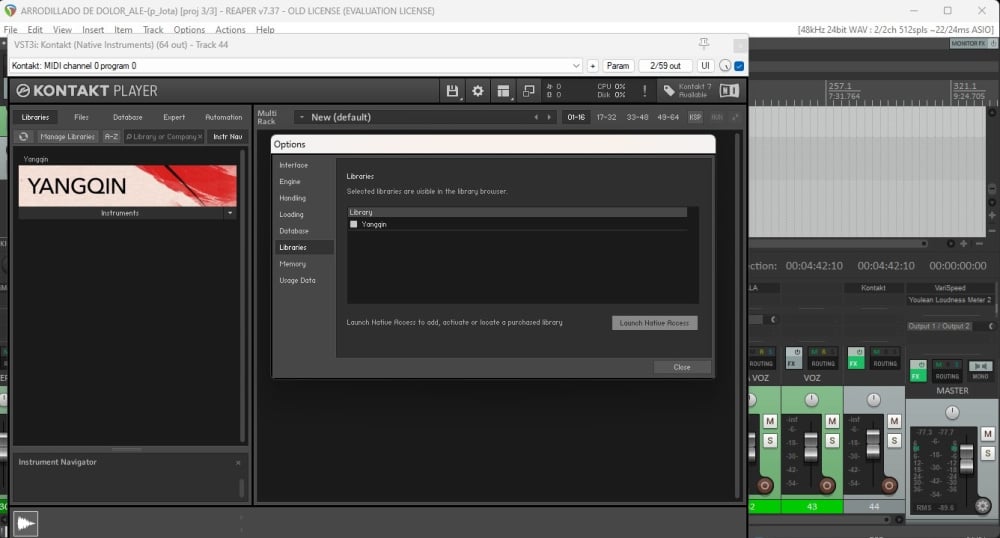Screen dimensions: 1000x538
Task: Open FX chain for track 43 VOZ
Action: [793, 363]
